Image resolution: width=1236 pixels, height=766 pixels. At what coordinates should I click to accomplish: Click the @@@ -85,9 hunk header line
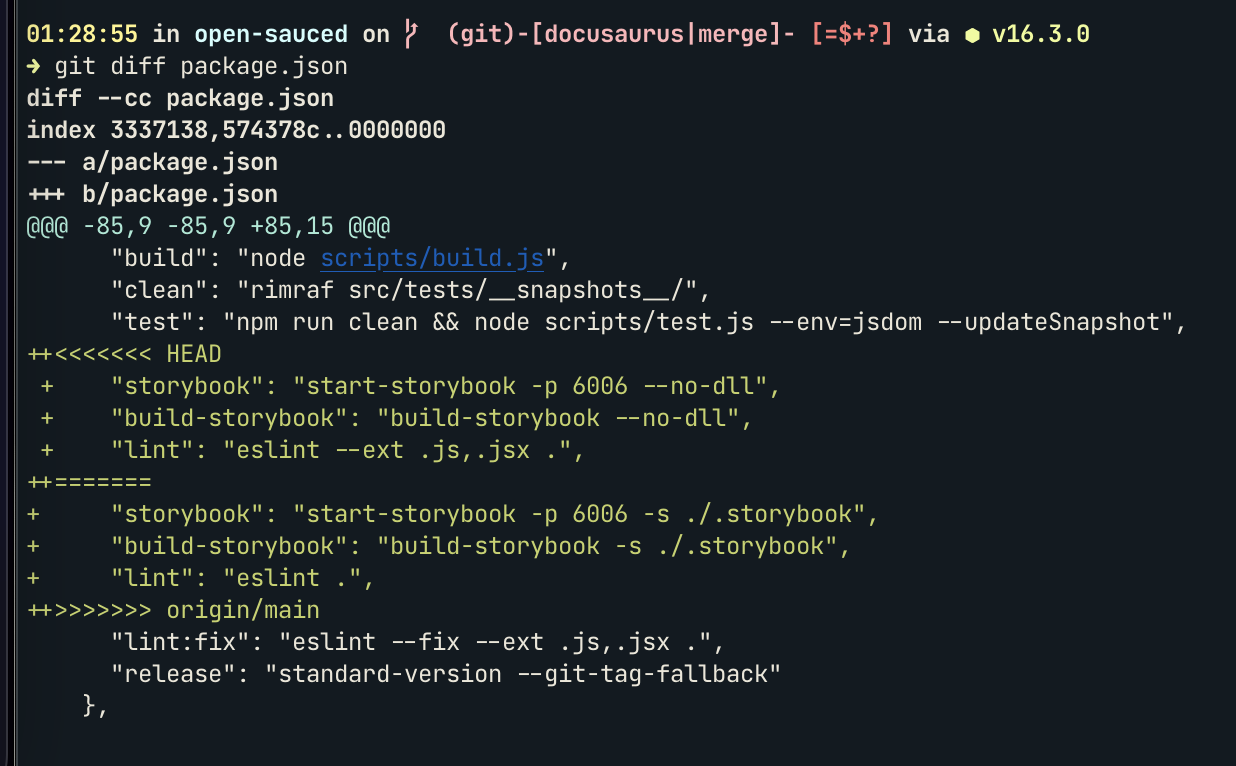pos(208,227)
